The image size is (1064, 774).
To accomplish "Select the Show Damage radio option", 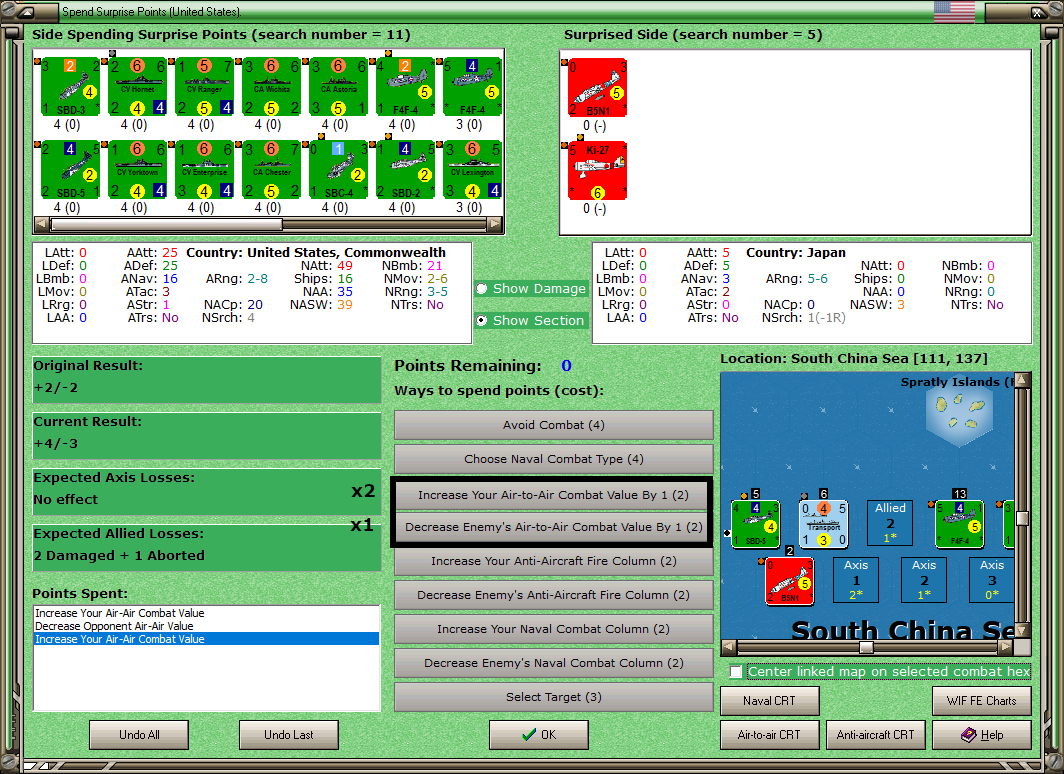I will (482, 288).
